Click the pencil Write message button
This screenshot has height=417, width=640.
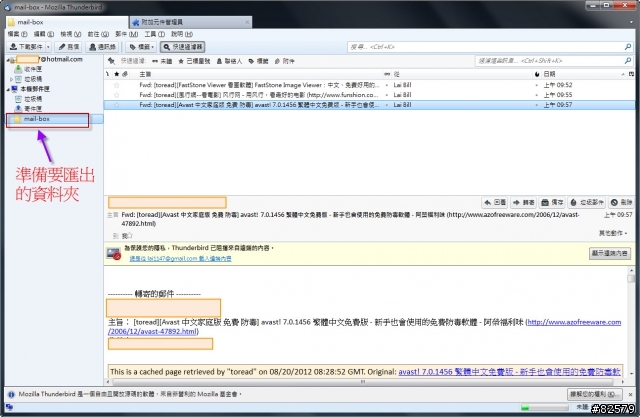(69, 47)
